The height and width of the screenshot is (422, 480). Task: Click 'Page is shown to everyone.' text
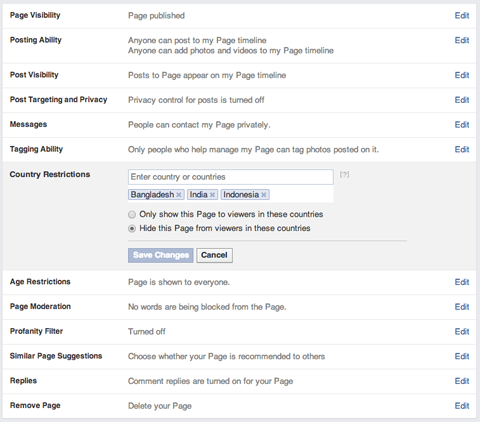(x=179, y=282)
